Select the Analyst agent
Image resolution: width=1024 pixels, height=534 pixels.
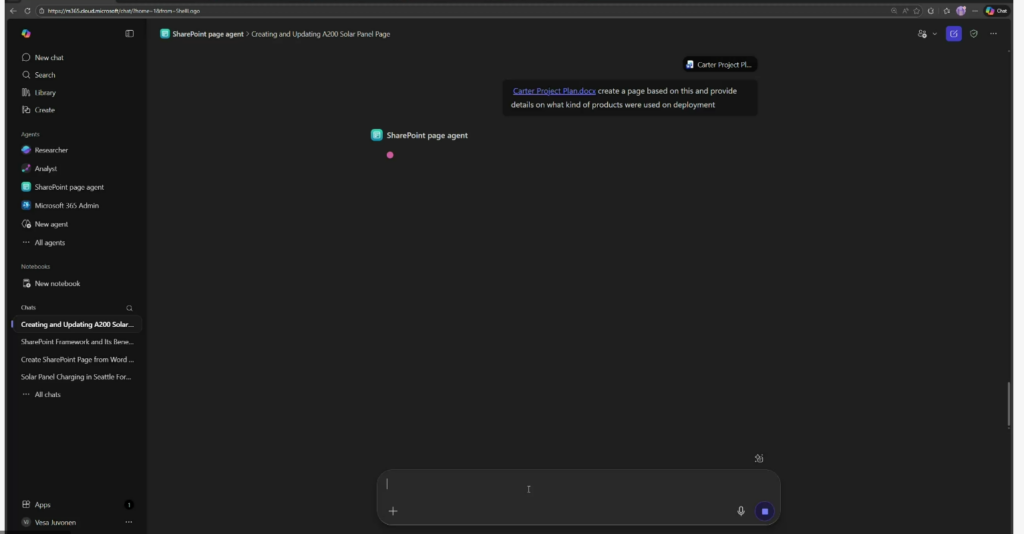click(39, 168)
